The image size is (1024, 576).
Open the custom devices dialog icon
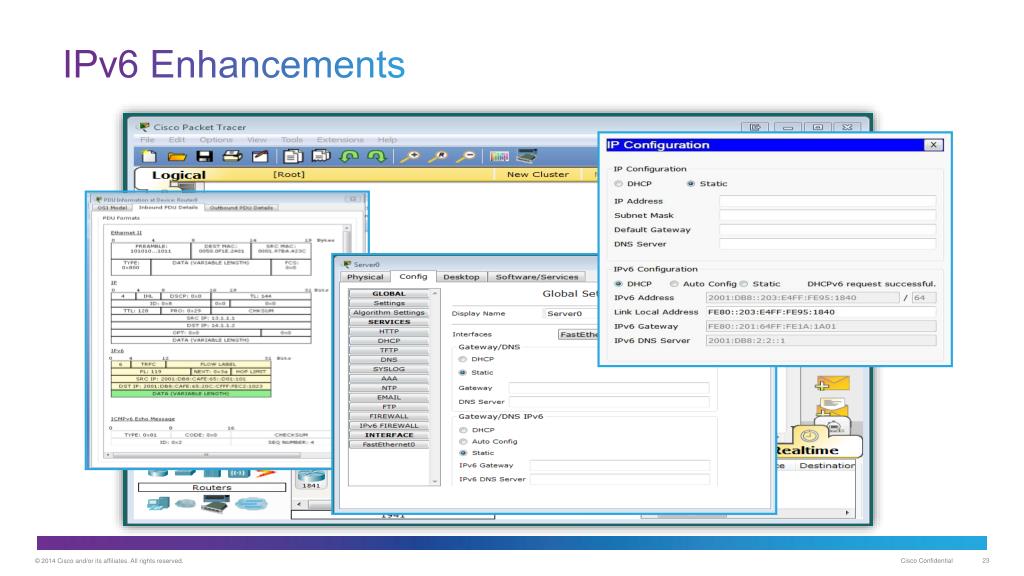(527, 156)
